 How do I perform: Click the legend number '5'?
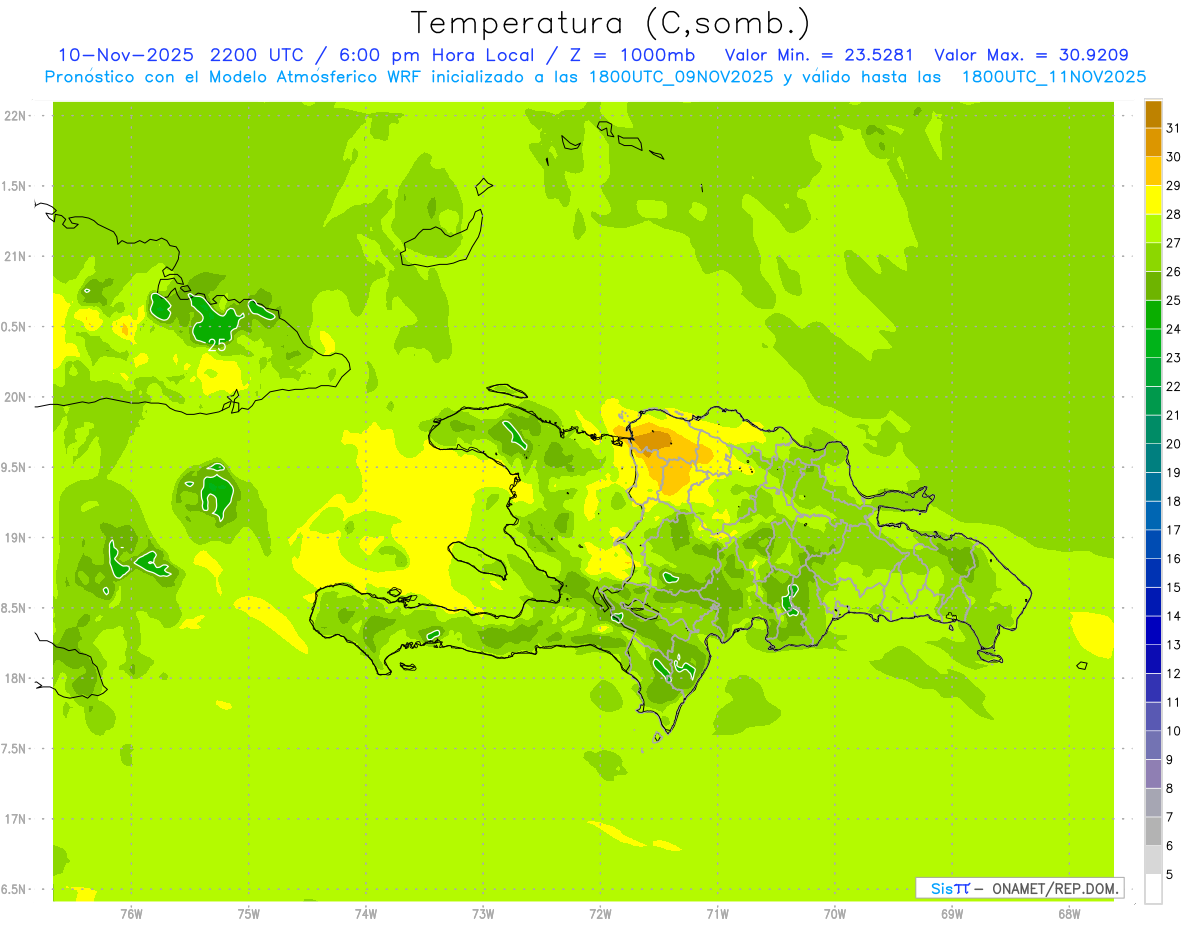coord(1170,875)
